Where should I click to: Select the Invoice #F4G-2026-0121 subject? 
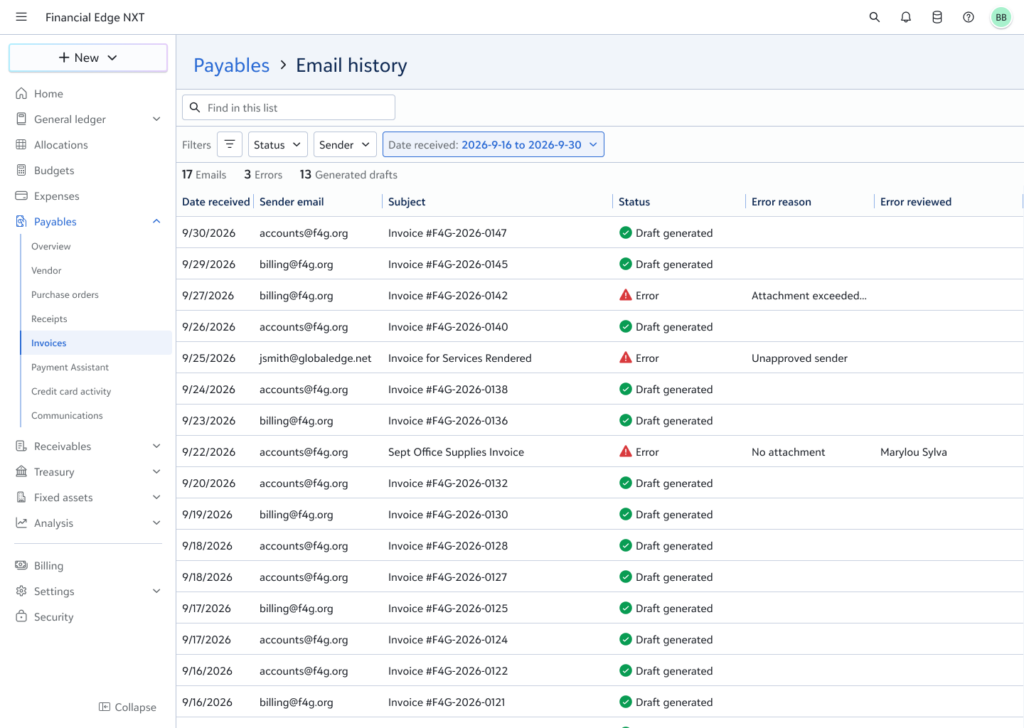point(446,702)
